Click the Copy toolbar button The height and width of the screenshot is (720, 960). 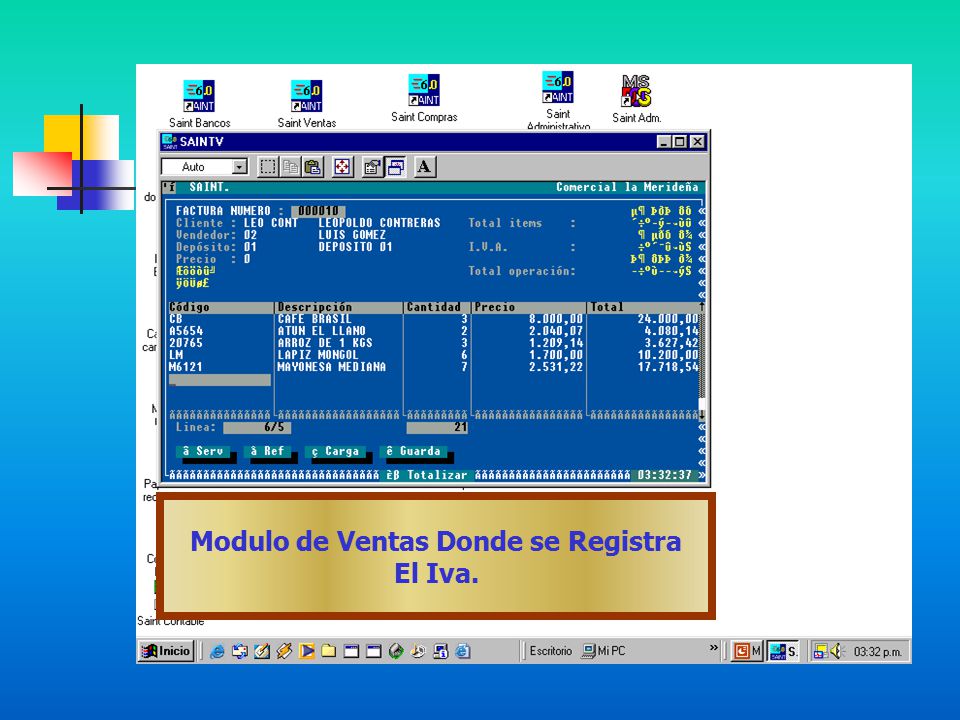coord(290,167)
